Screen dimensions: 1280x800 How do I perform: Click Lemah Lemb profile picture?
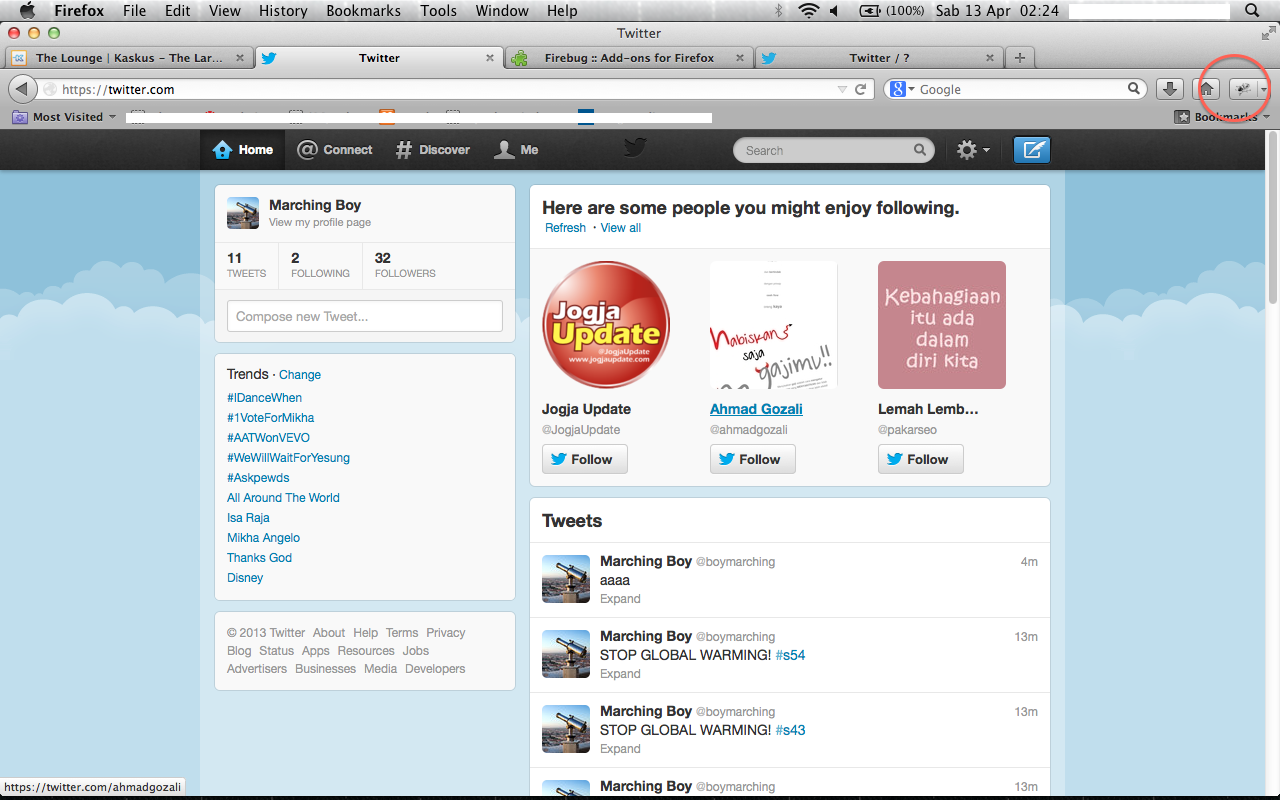pyautogui.click(x=942, y=325)
